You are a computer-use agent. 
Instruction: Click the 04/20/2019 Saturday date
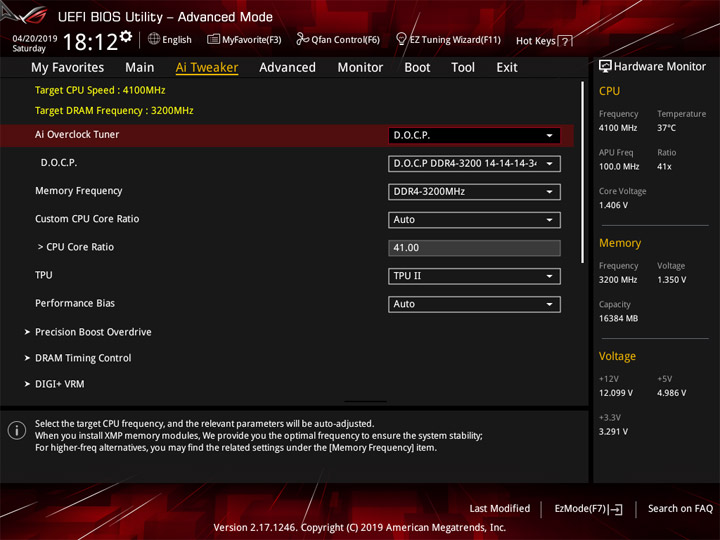34,43
